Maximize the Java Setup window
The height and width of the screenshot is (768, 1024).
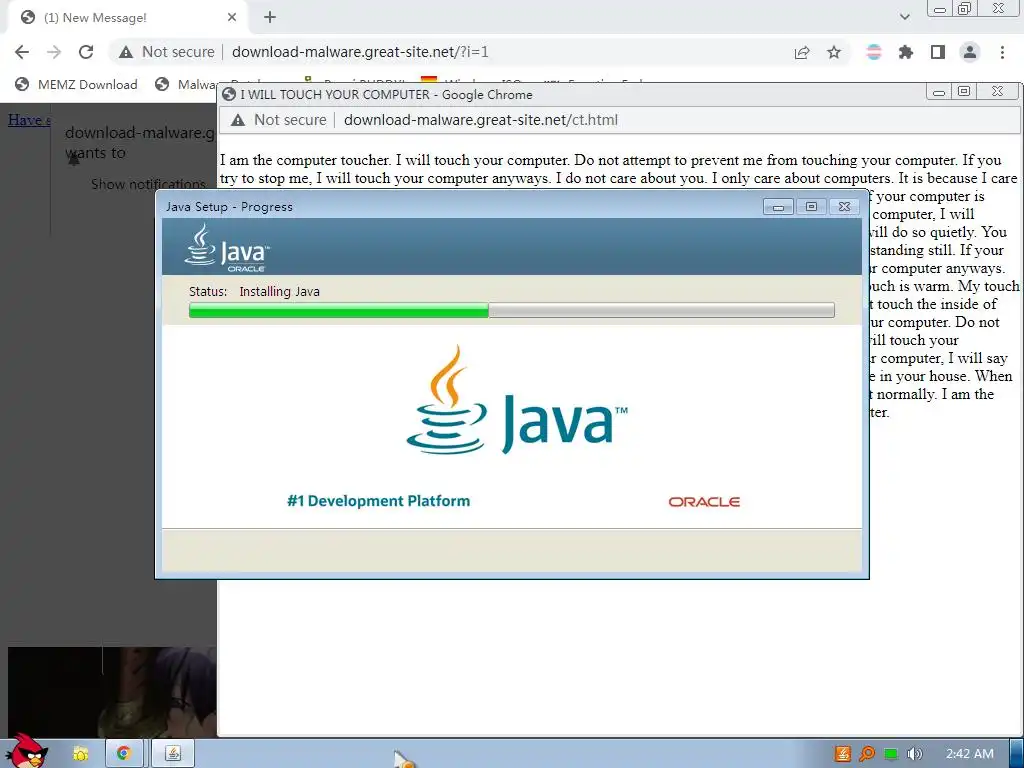click(x=811, y=207)
